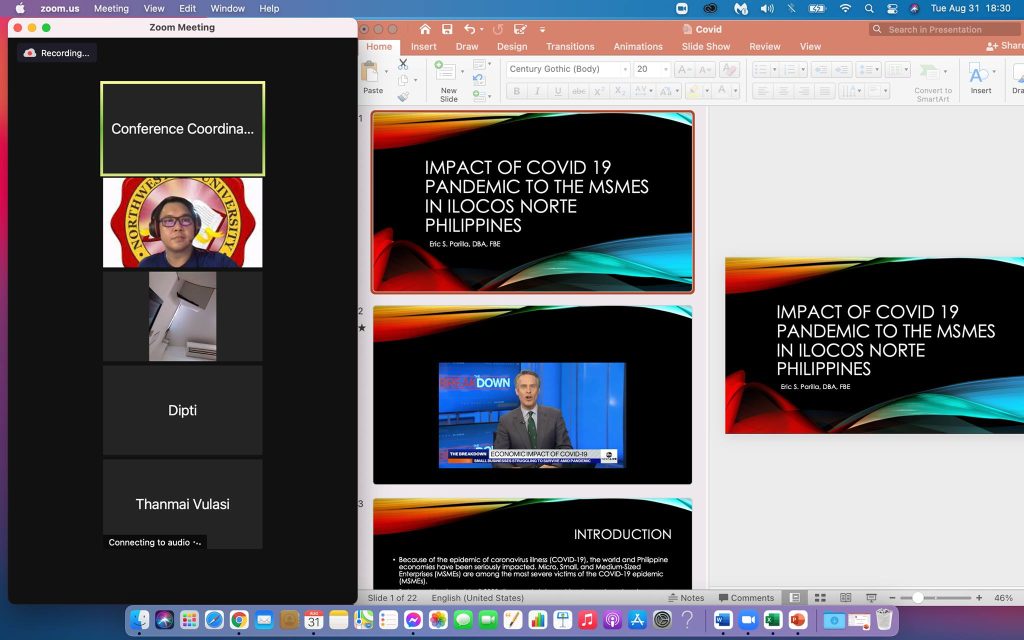Open the Century Gothic font dropdown
This screenshot has height=640, width=1024.
coord(625,69)
